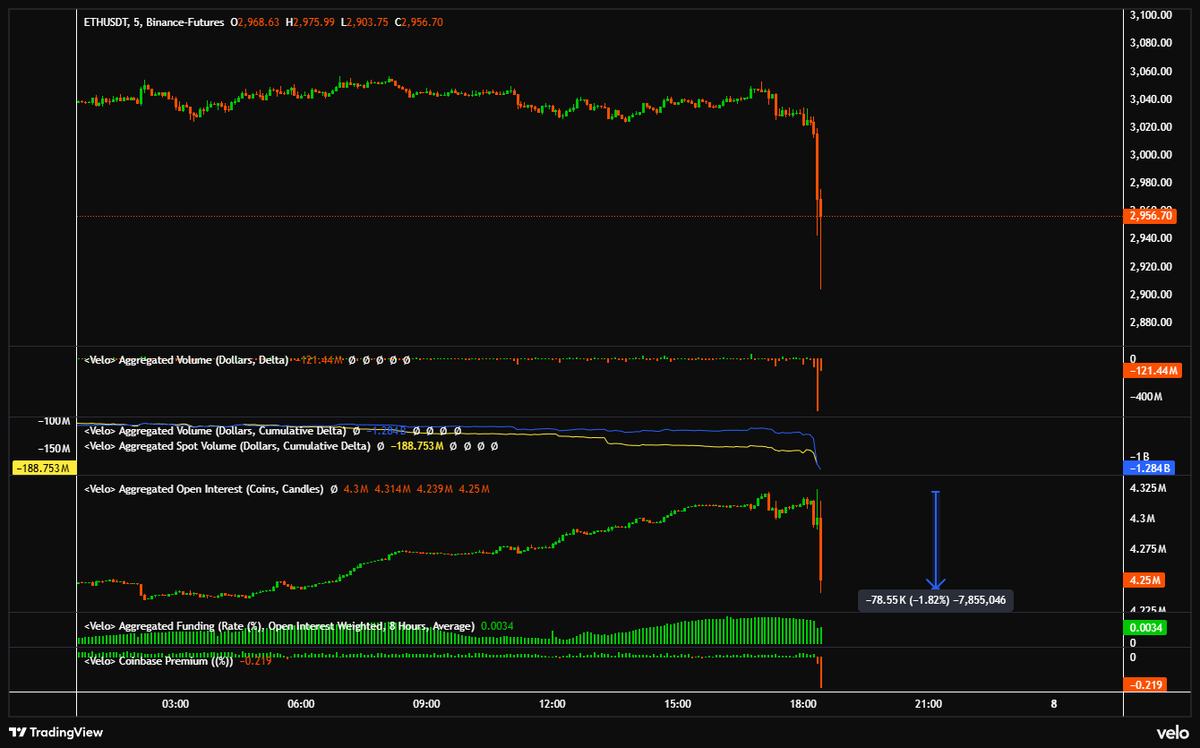Open Aggregated Funding Rate legend

coord(279,626)
